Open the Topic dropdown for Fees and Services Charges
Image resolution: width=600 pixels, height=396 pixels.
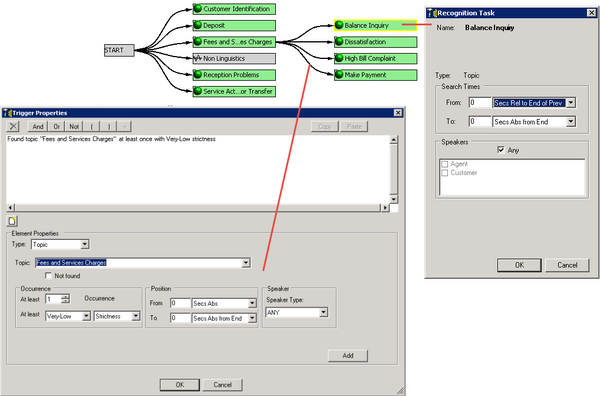point(246,263)
